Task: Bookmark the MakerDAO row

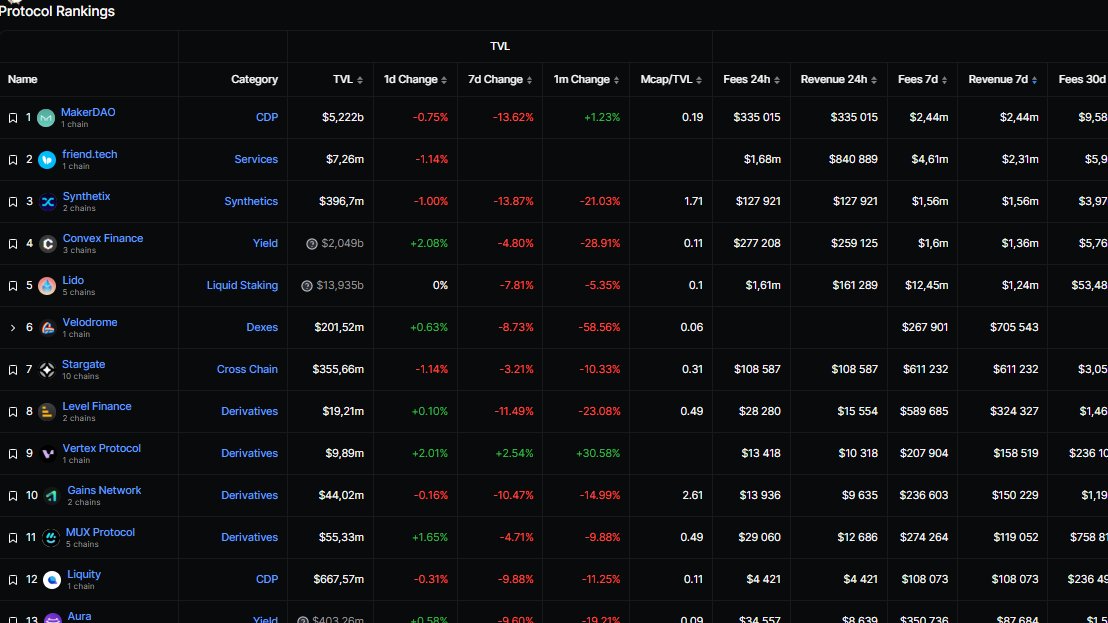Action: 13,118
